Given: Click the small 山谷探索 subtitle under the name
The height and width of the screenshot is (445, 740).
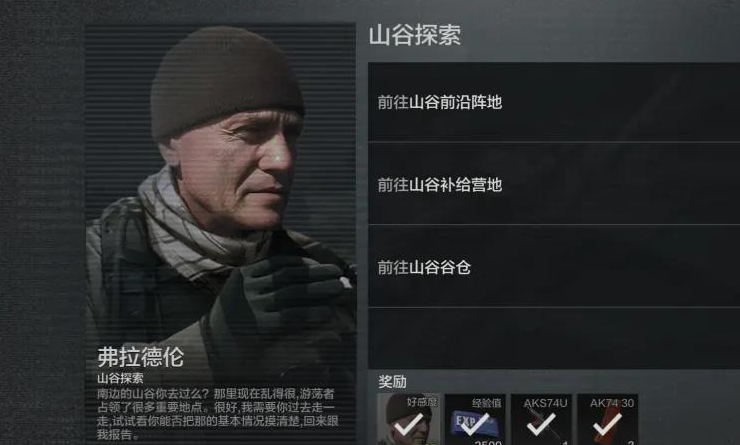Looking at the screenshot, I should pyautogui.click(x=120, y=378).
